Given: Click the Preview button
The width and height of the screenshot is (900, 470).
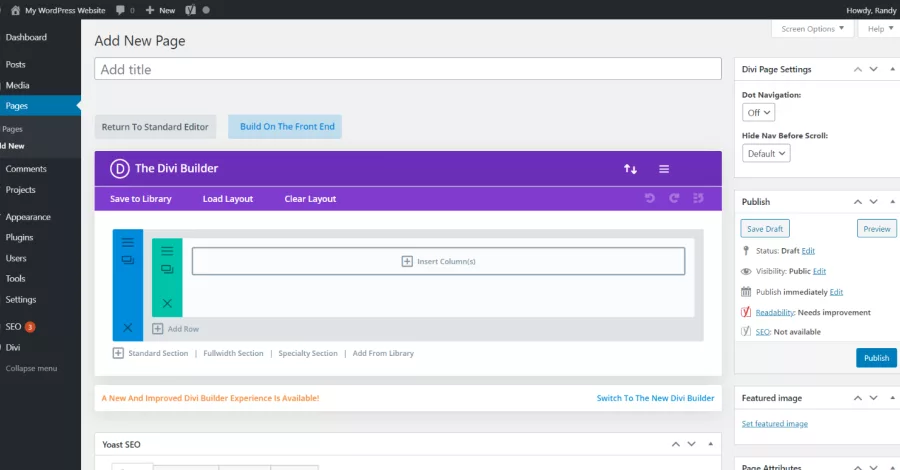Looking at the screenshot, I should pyautogui.click(x=876, y=228).
